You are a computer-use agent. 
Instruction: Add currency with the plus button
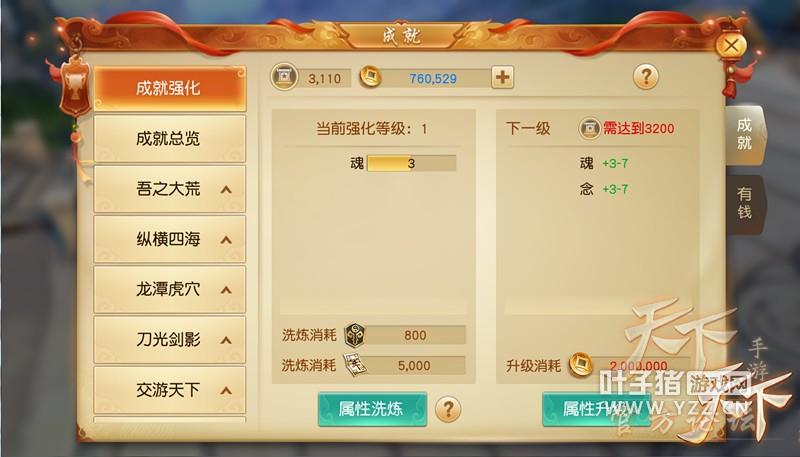(503, 78)
